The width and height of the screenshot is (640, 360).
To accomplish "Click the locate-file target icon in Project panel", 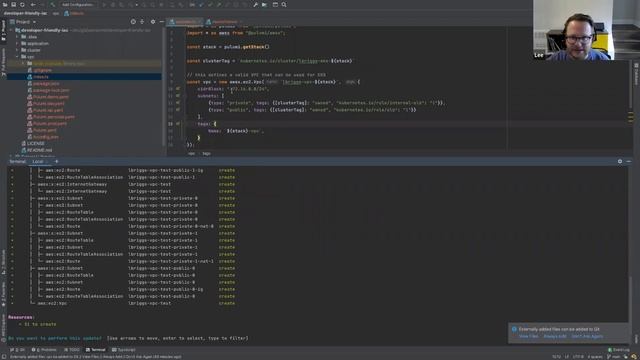I will pyautogui.click(x=133, y=22).
